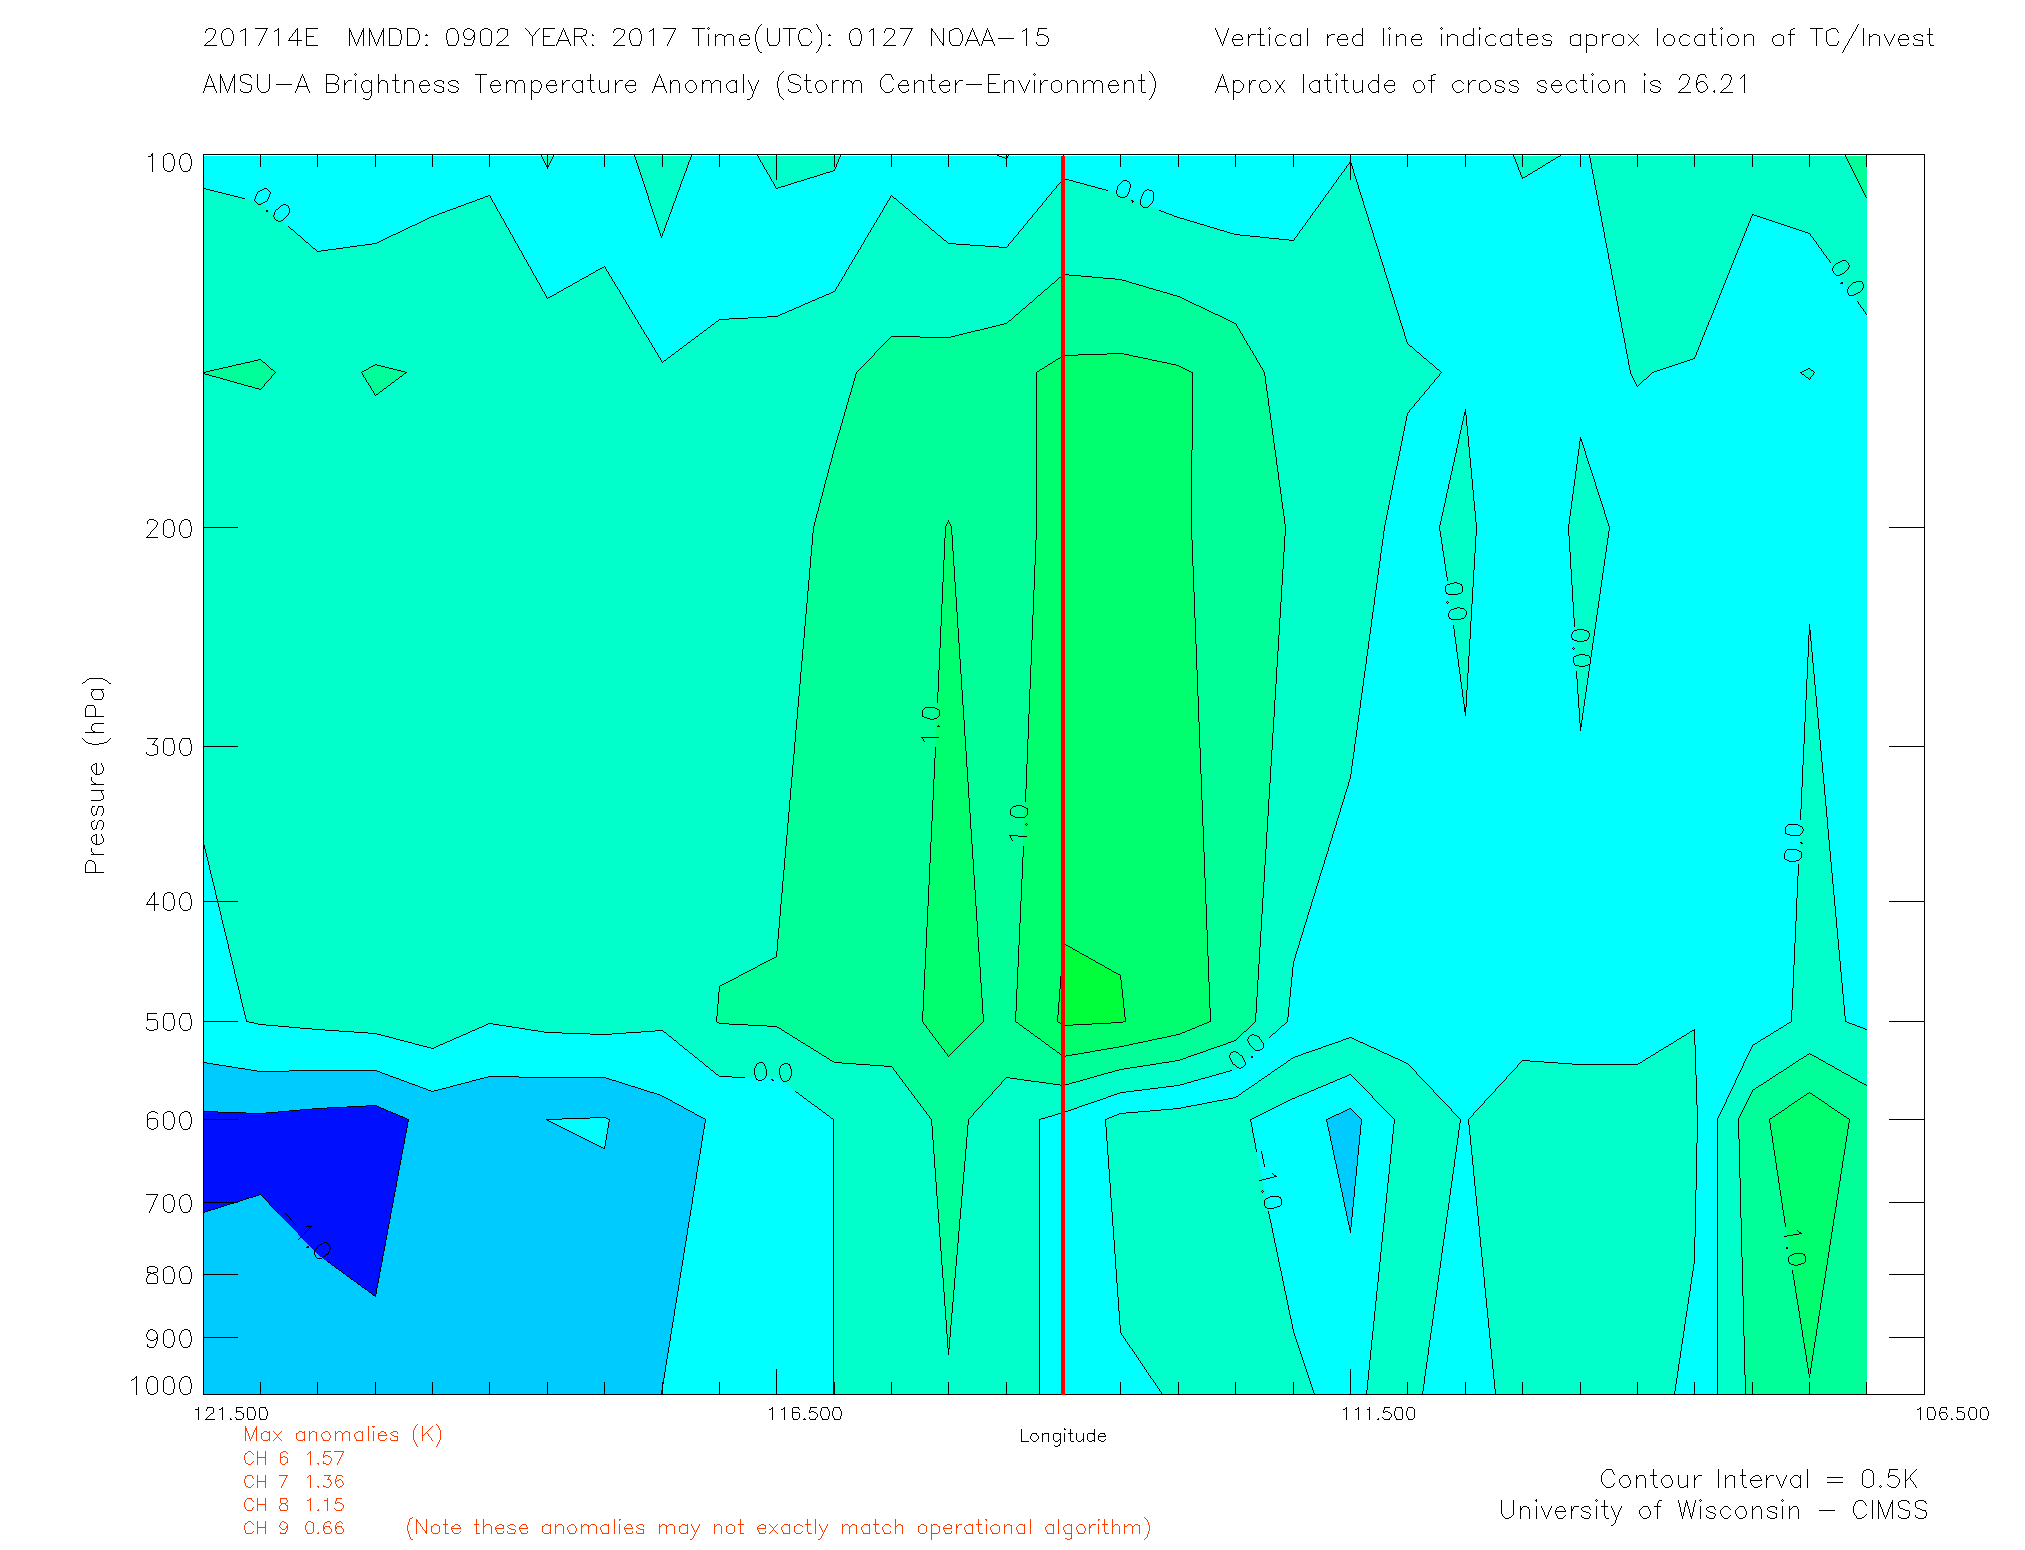The height and width of the screenshot is (1550, 2025).
Task: Click the brightest green warm core patch
Action: coord(1092,992)
